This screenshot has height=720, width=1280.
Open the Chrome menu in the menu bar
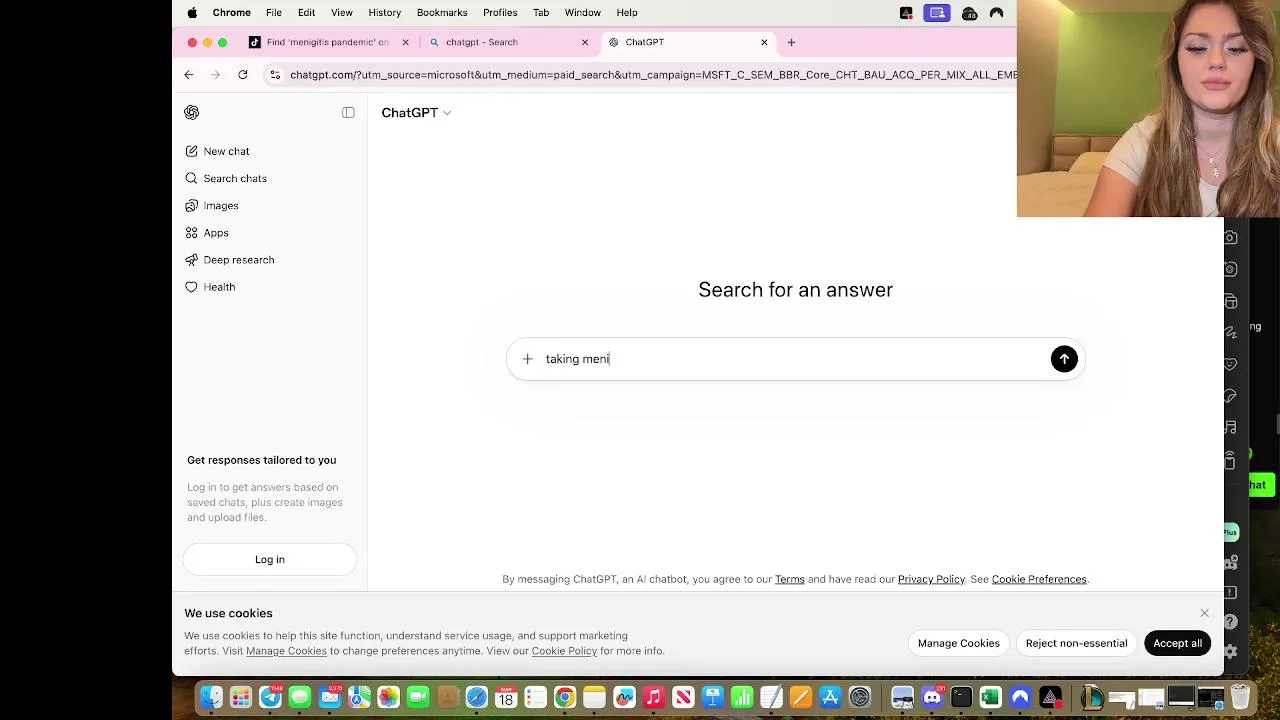click(x=231, y=12)
